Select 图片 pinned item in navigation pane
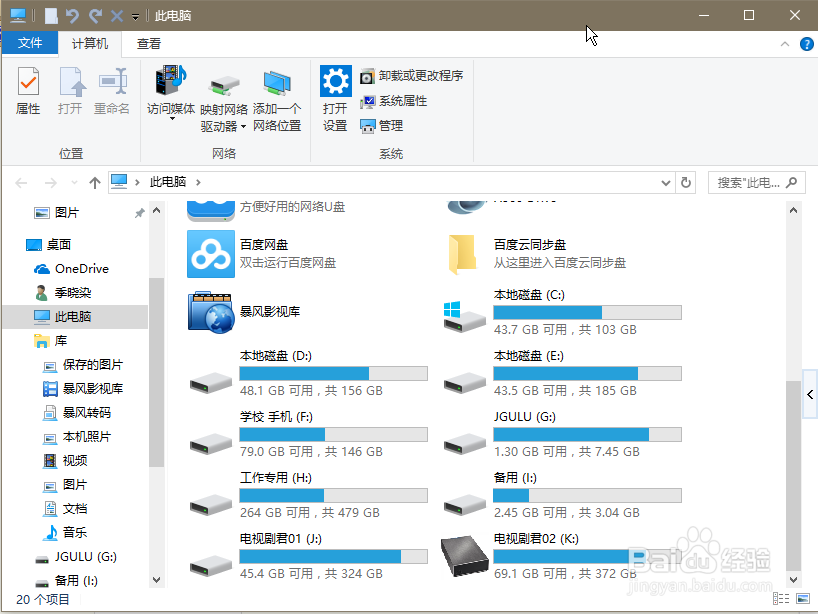The width and height of the screenshot is (818, 614). coord(67,213)
